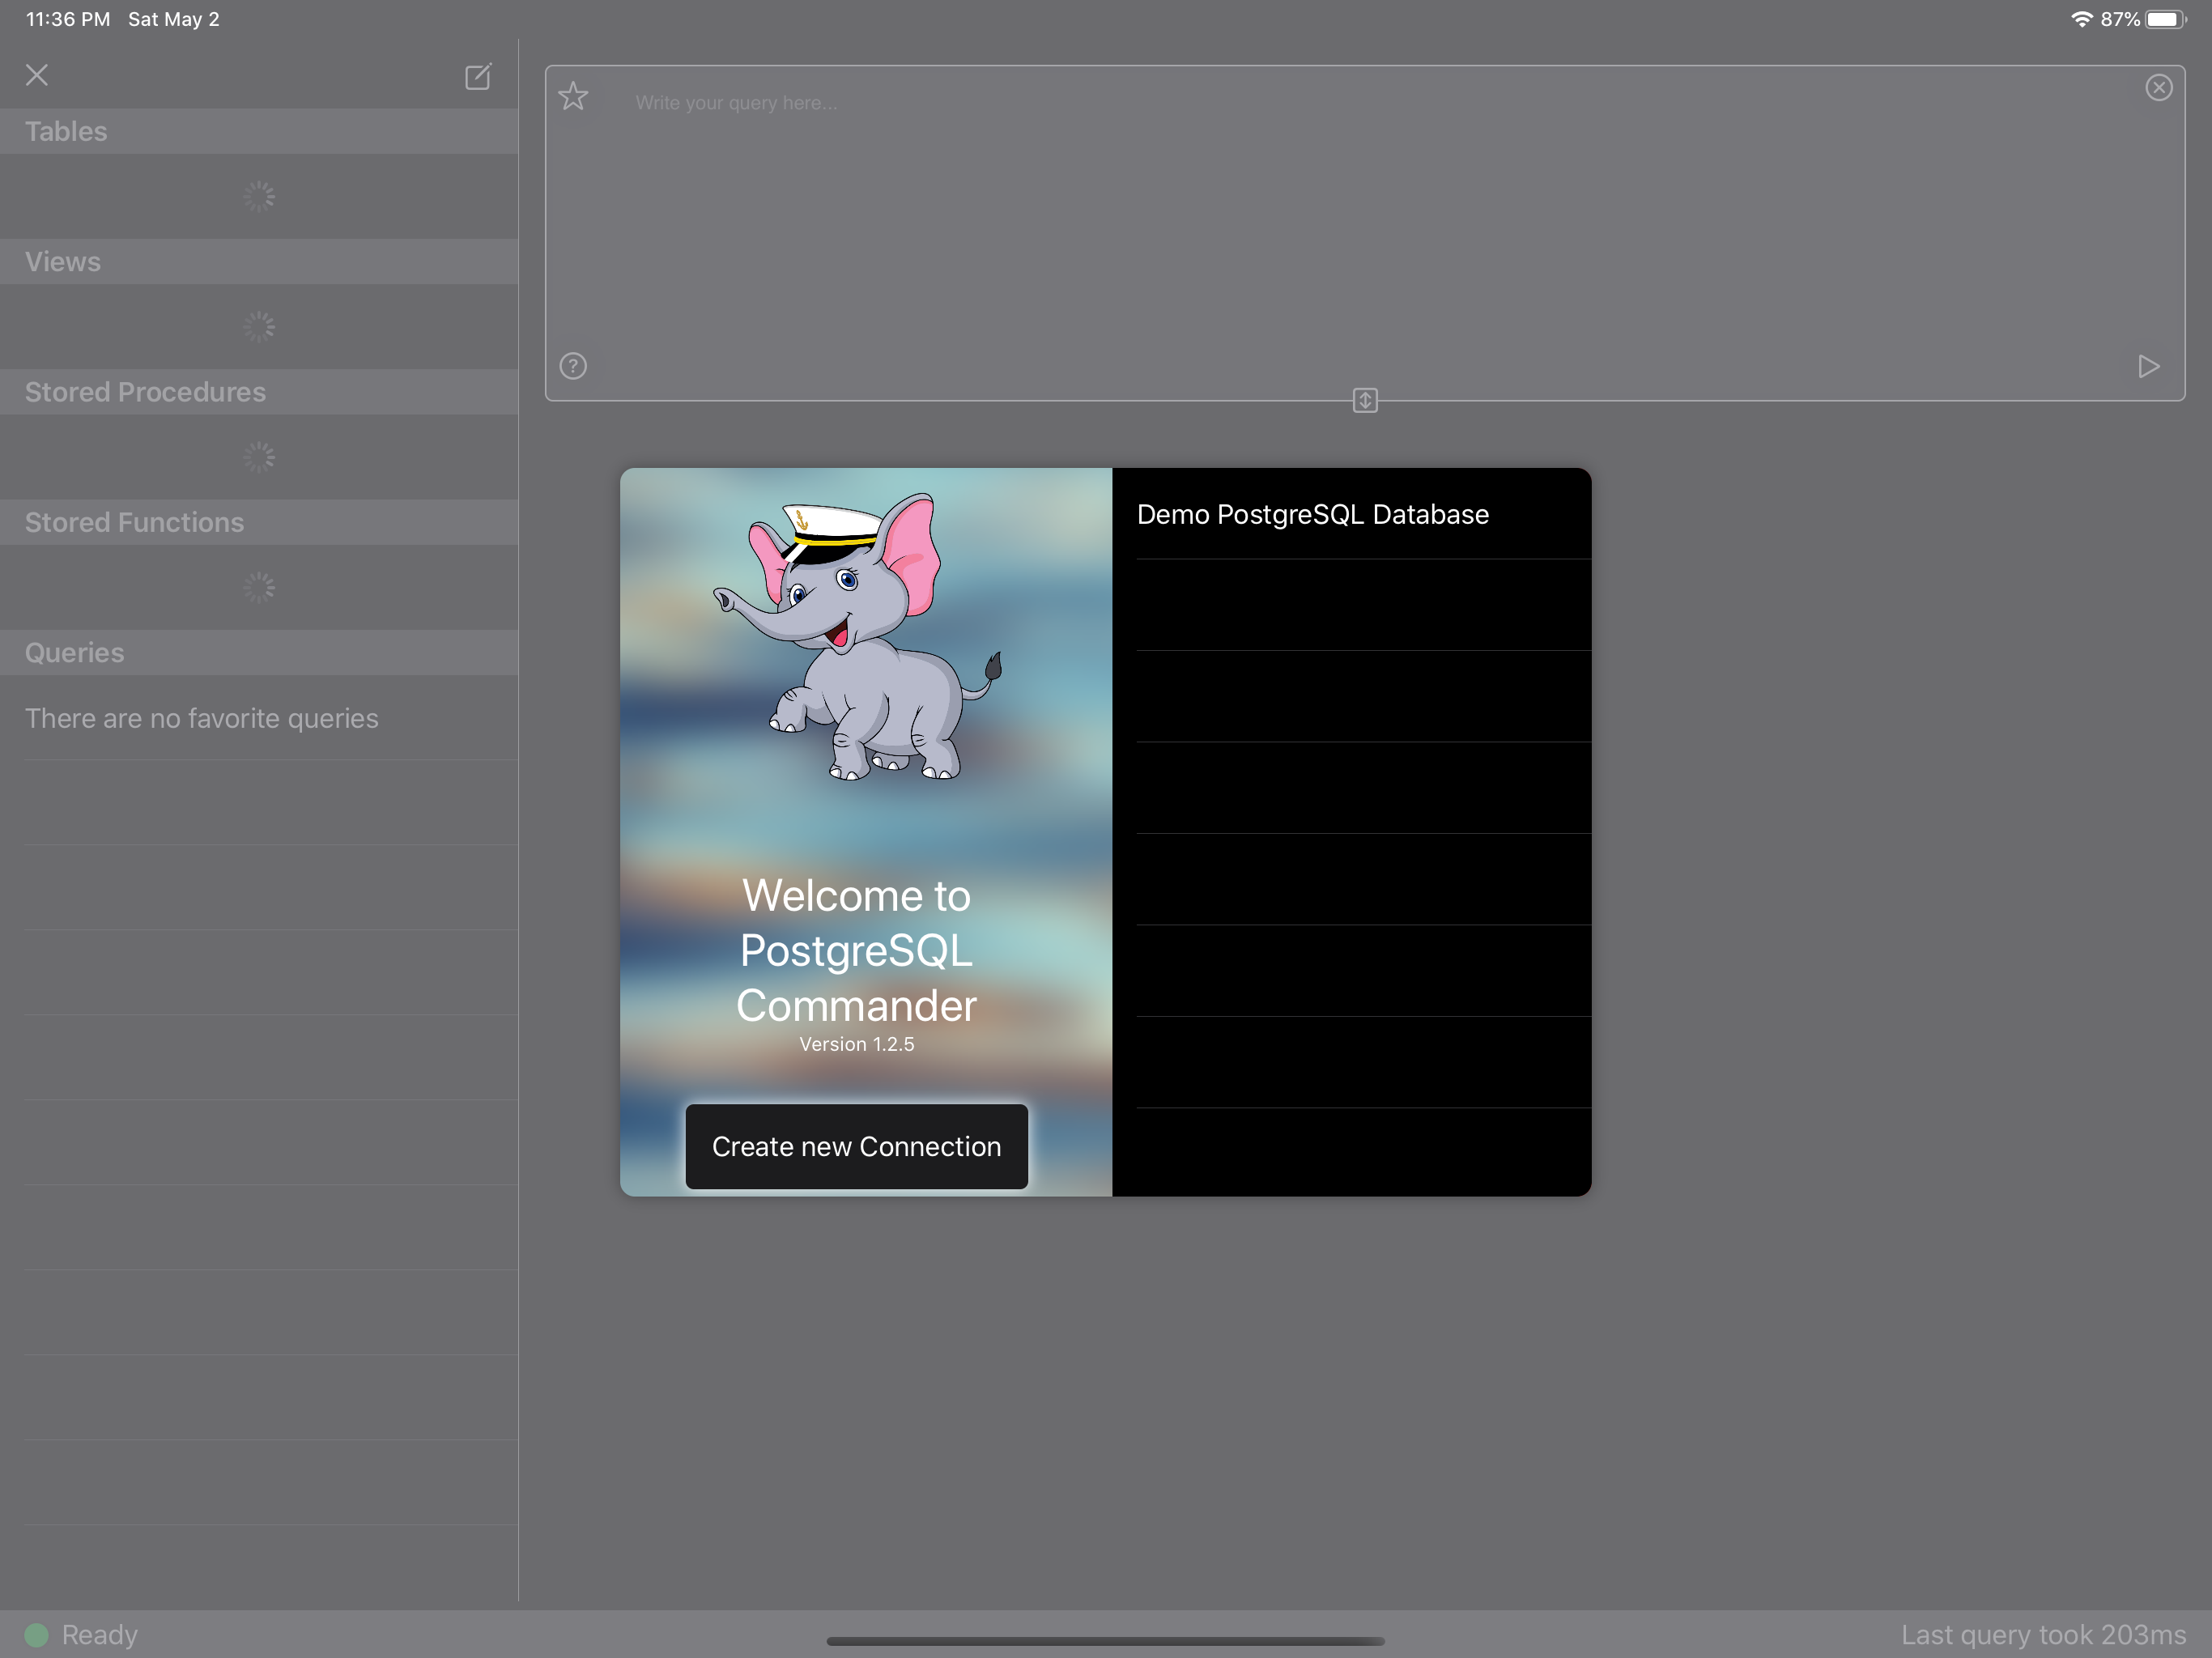Expand the Views section header
2212x1658 pixels.
pyautogui.click(x=63, y=262)
